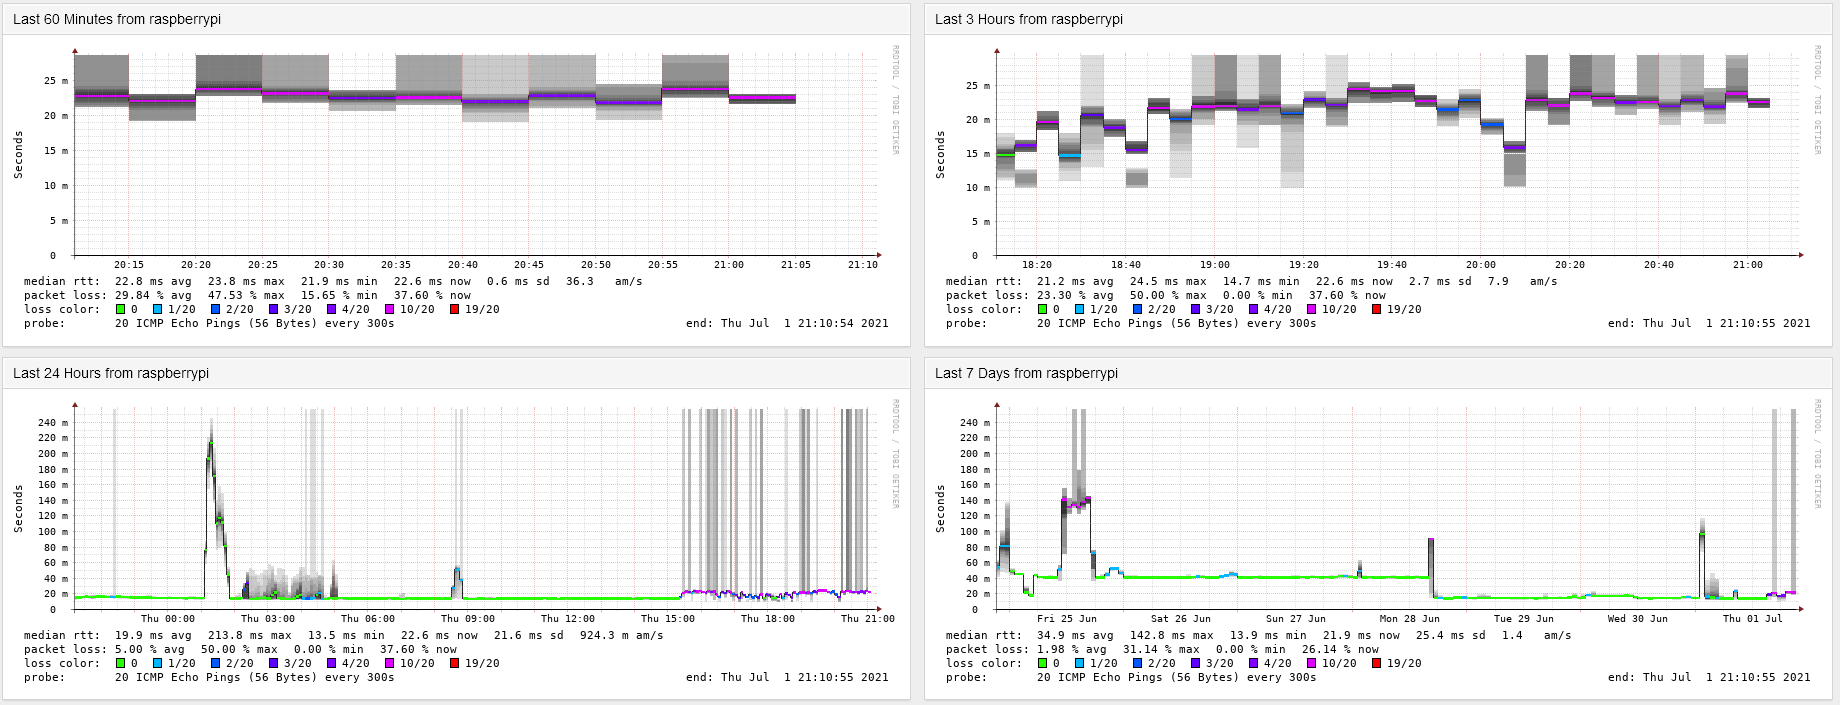Open the Last 60 Minutes latency graph
This screenshot has height=705, width=1840.
pyautogui.click(x=475, y=155)
